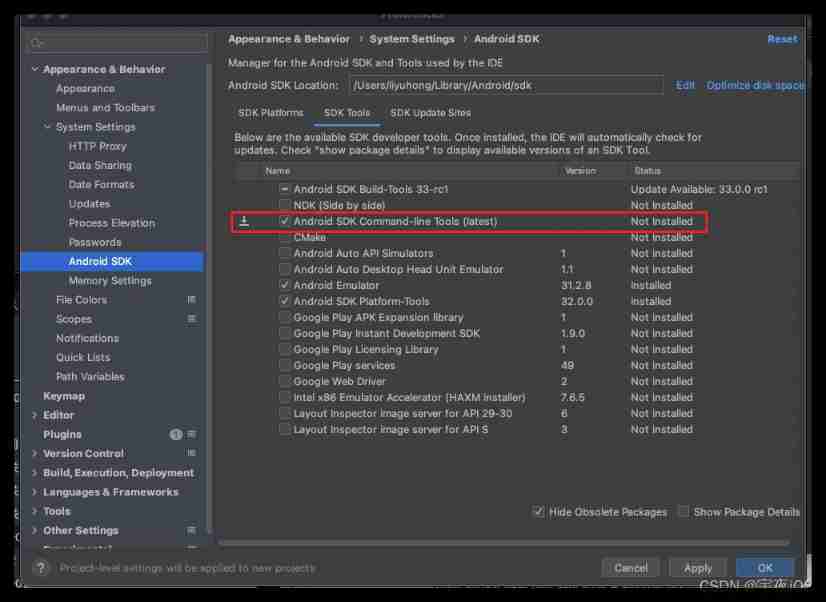The image size is (826, 602).
Task: Click the Version Control project-level icon
Action: pyautogui.click(x=192, y=453)
